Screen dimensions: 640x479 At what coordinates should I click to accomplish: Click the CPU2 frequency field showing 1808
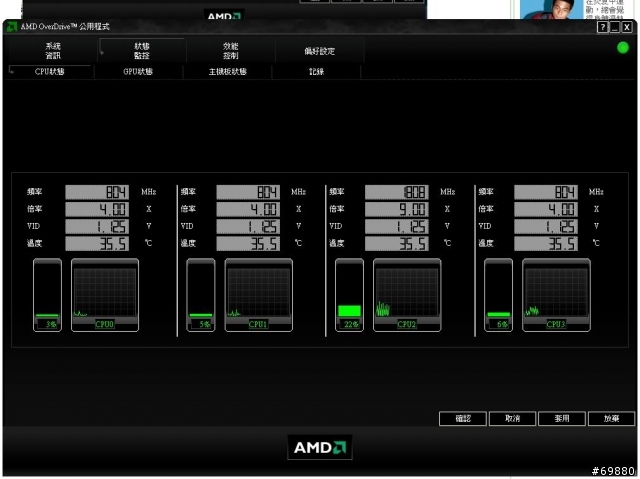(x=397, y=192)
